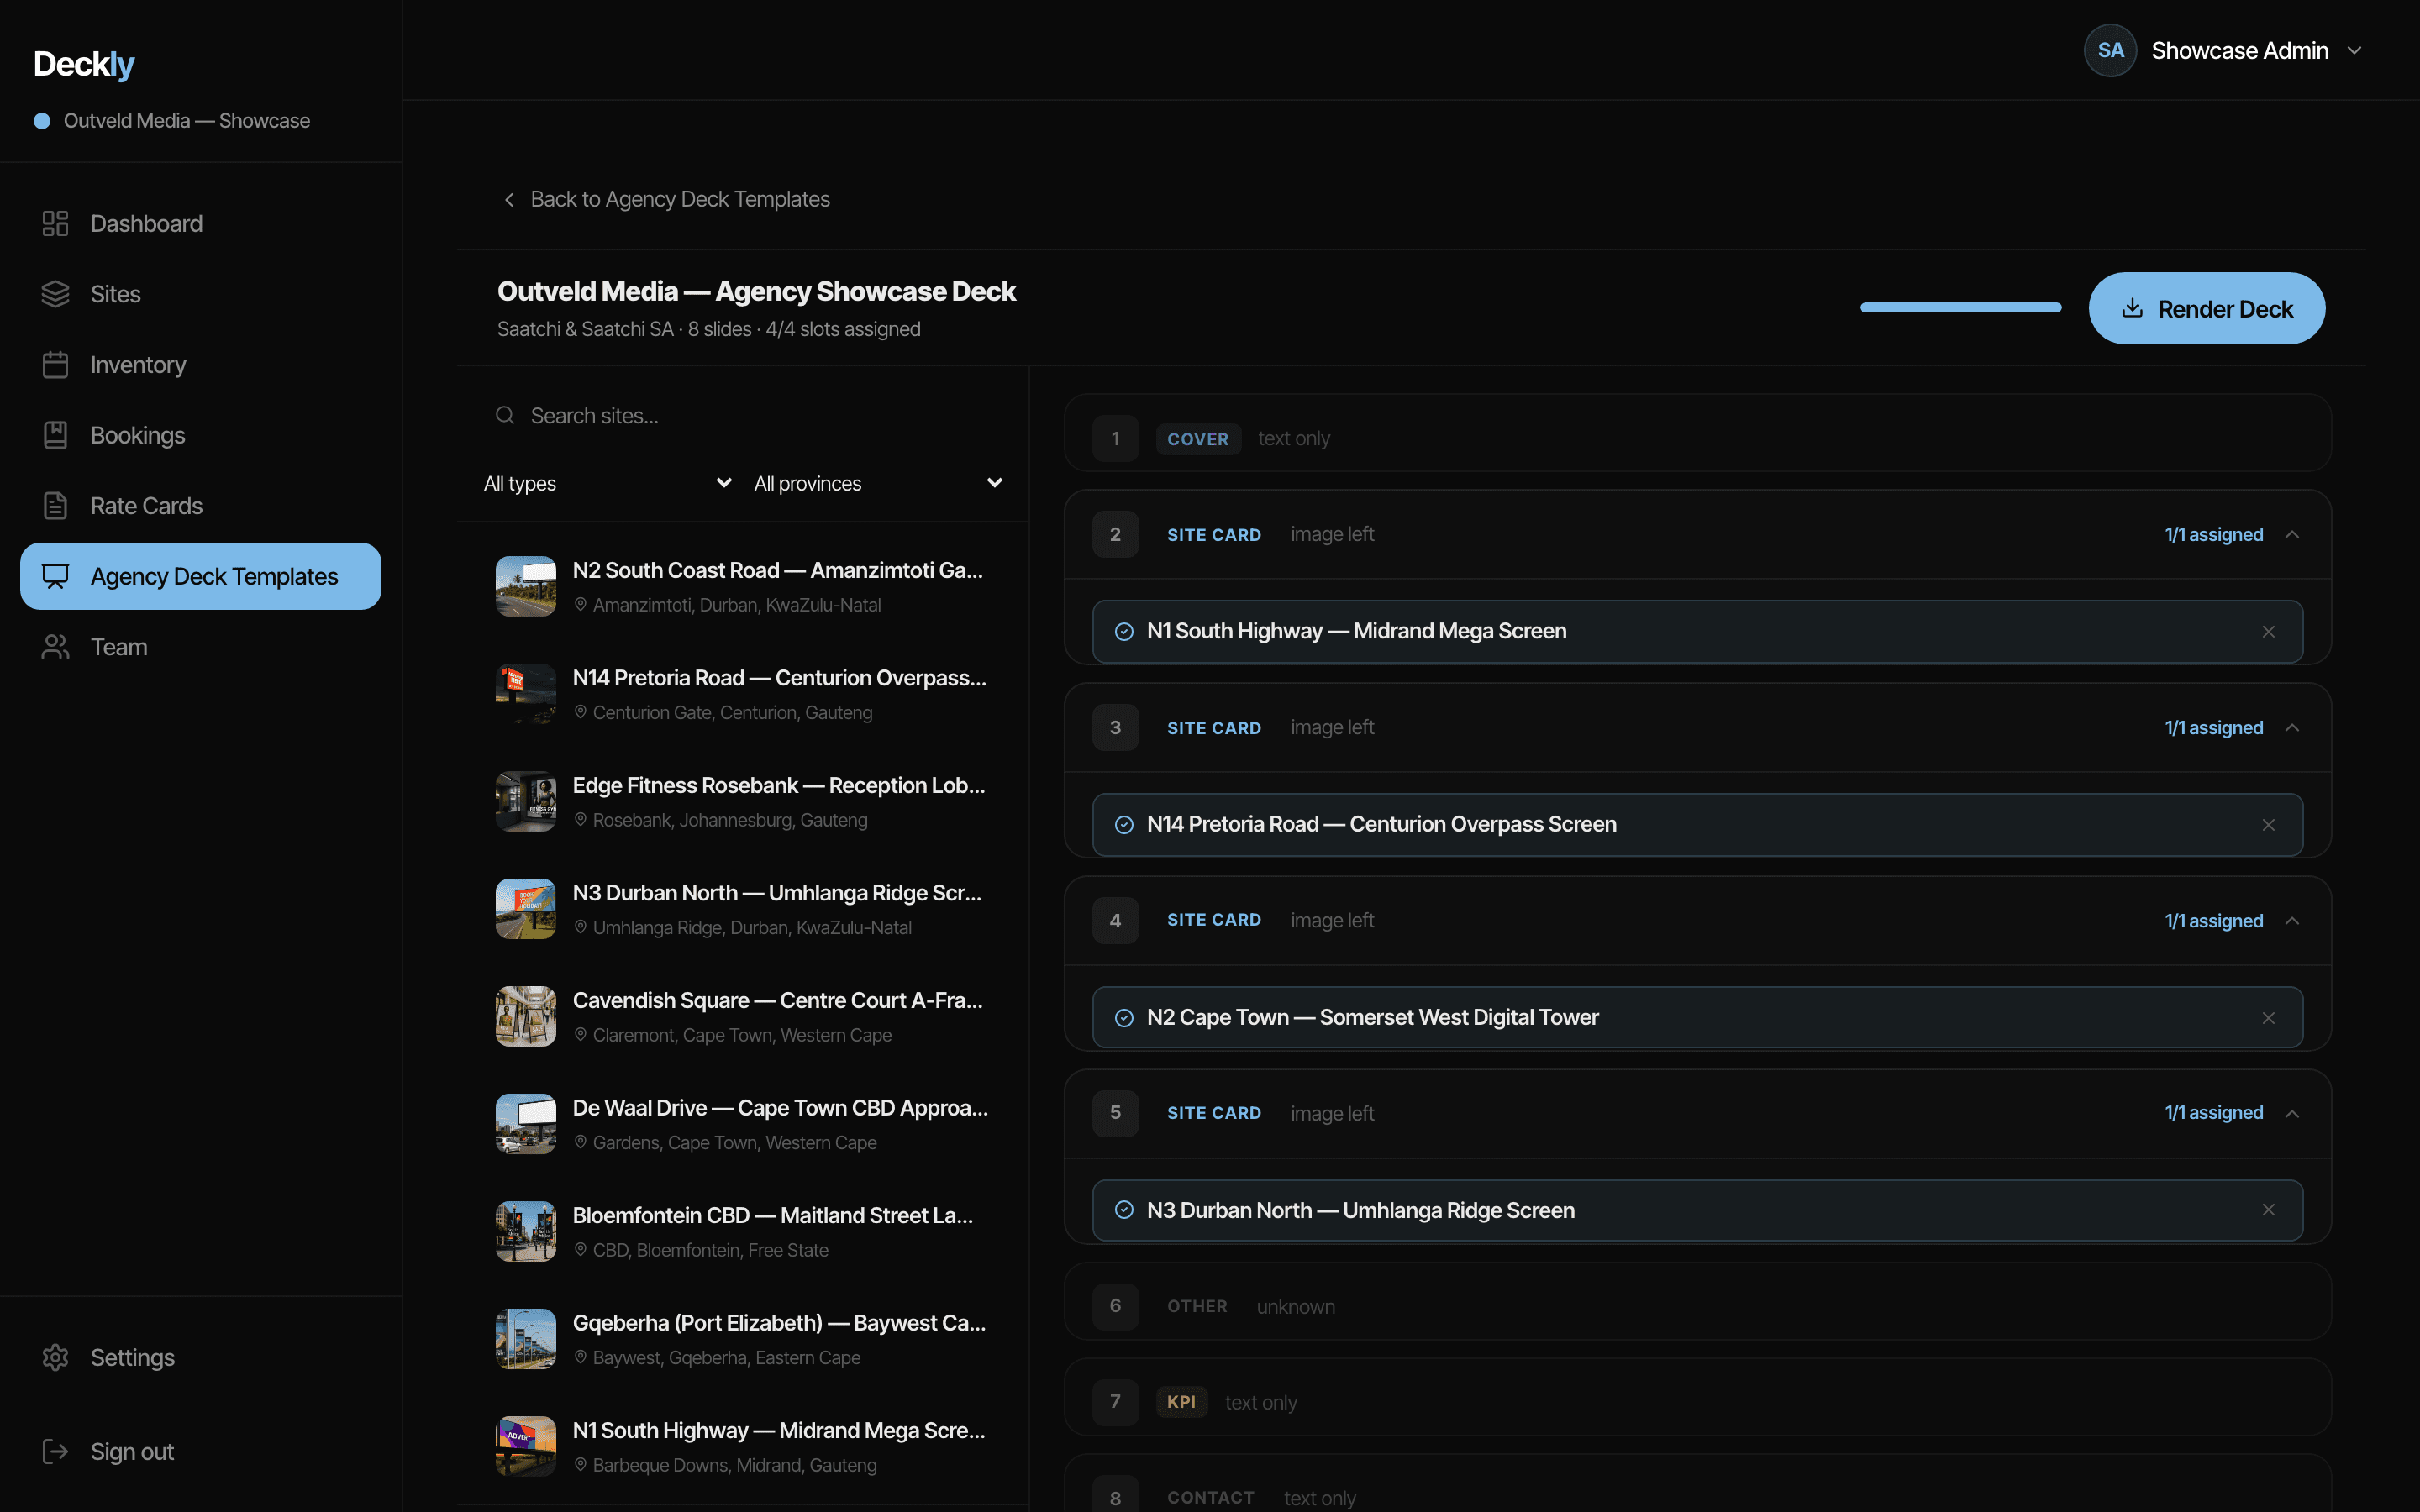The height and width of the screenshot is (1512, 2420).
Task: Go to Dashboard in sidebar
Action: [200, 223]
